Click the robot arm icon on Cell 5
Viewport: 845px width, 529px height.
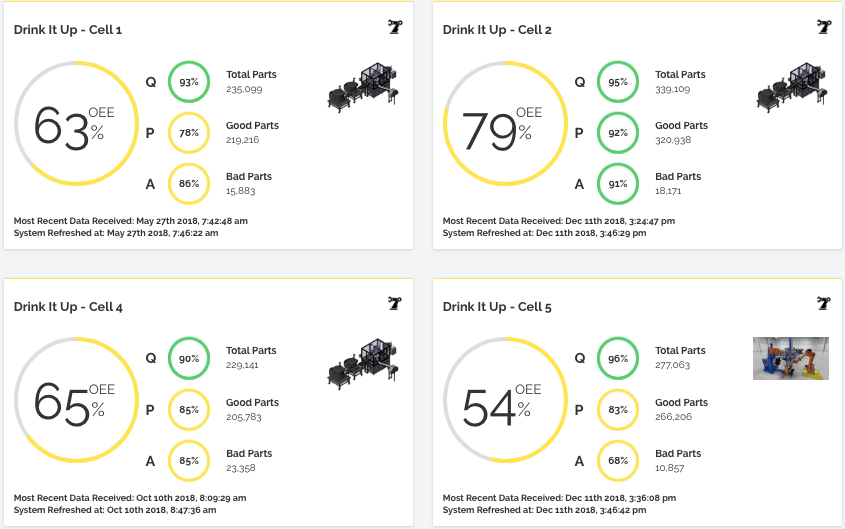(824, 304)
